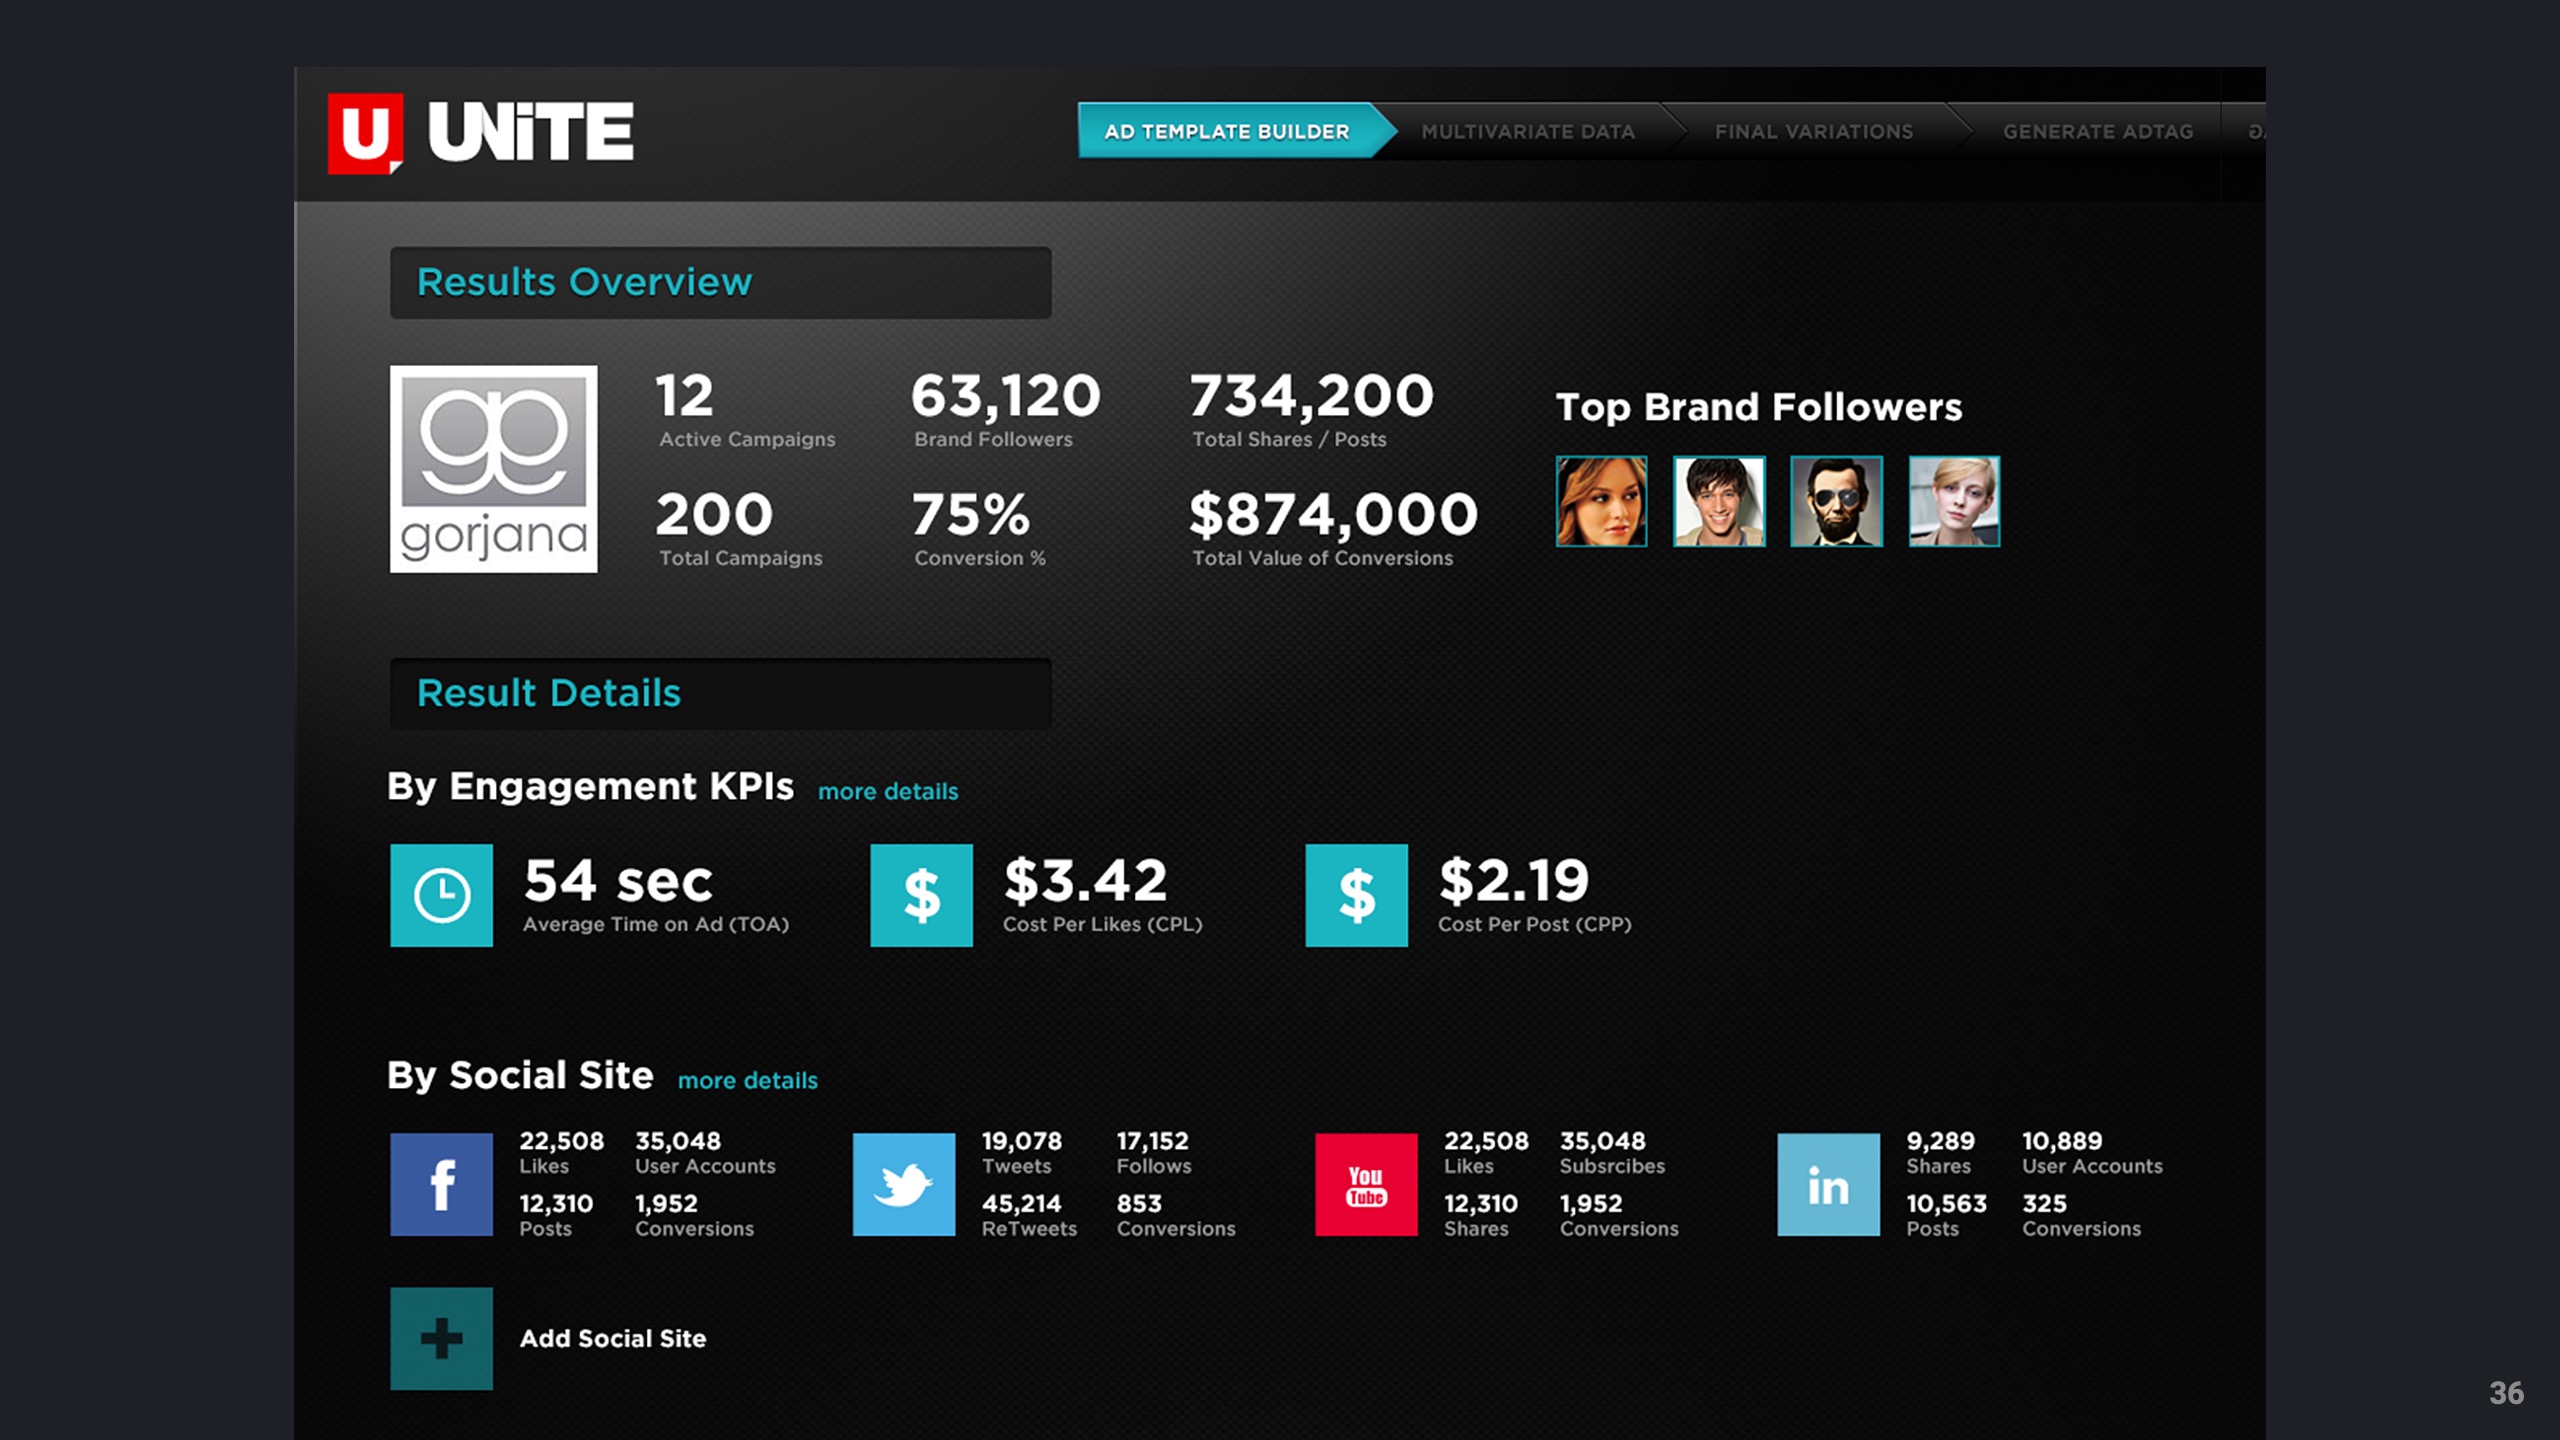Screen dimensions: 2560x1440
Task: Click the Add Social Site label
Action: pos(612,1338)
